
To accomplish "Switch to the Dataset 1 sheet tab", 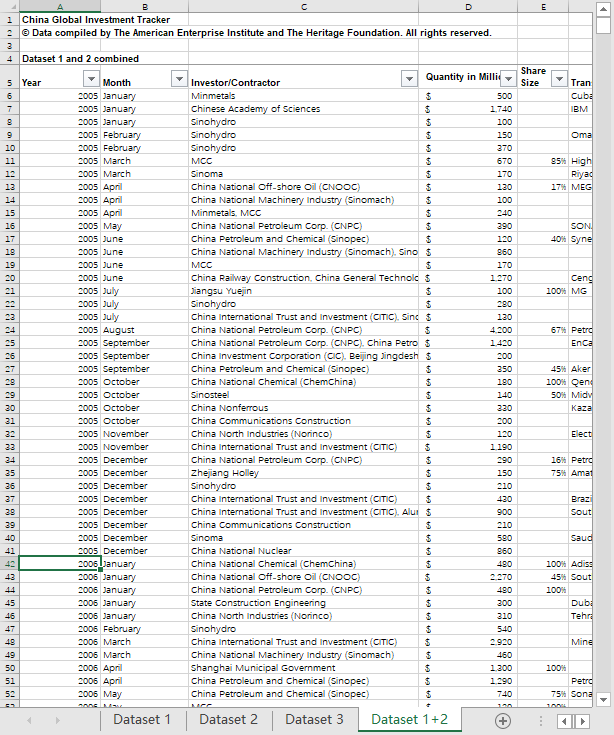I will click(142, 719).
